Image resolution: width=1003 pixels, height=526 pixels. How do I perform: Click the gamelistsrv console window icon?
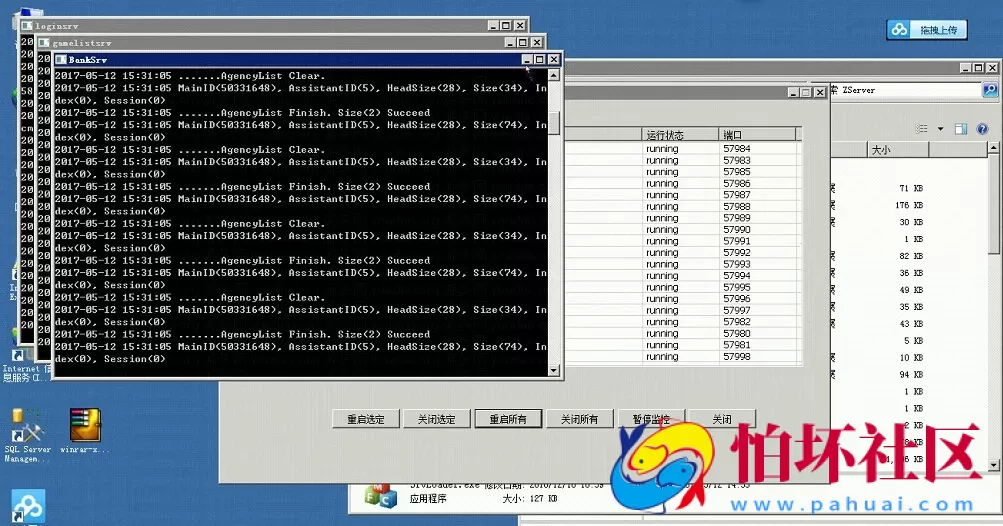coord(43,43)
